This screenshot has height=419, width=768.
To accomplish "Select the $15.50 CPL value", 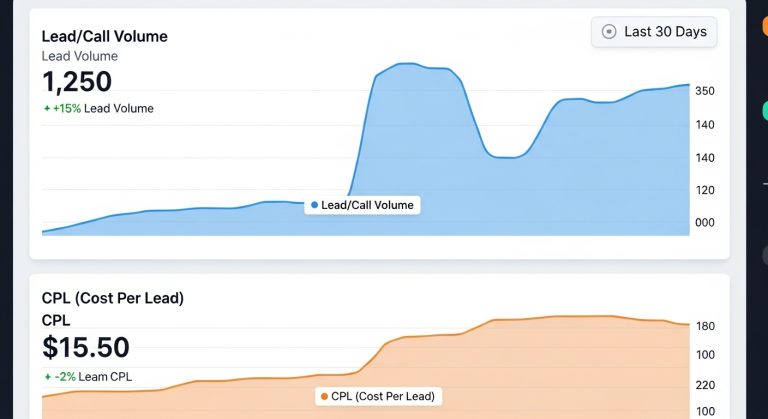I will [86, 347].
